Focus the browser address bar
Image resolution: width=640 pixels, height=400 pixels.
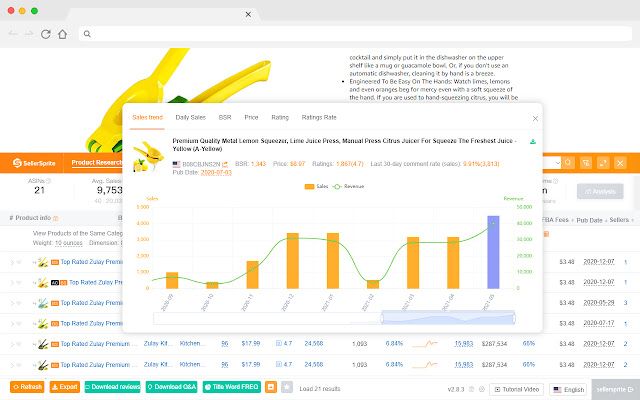click(x=355, y=34)
